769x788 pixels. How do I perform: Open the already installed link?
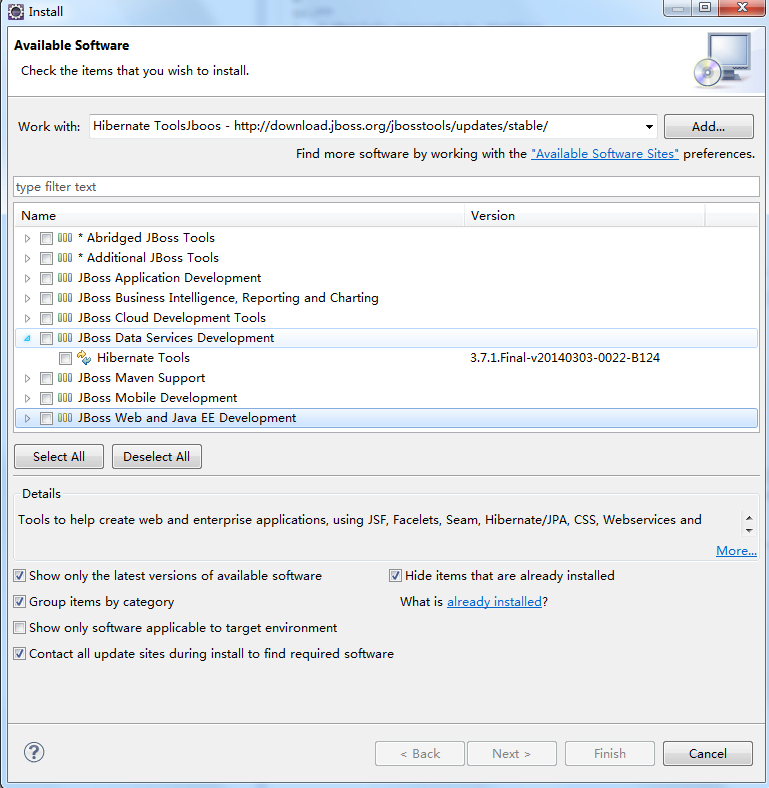coord(494,602)
